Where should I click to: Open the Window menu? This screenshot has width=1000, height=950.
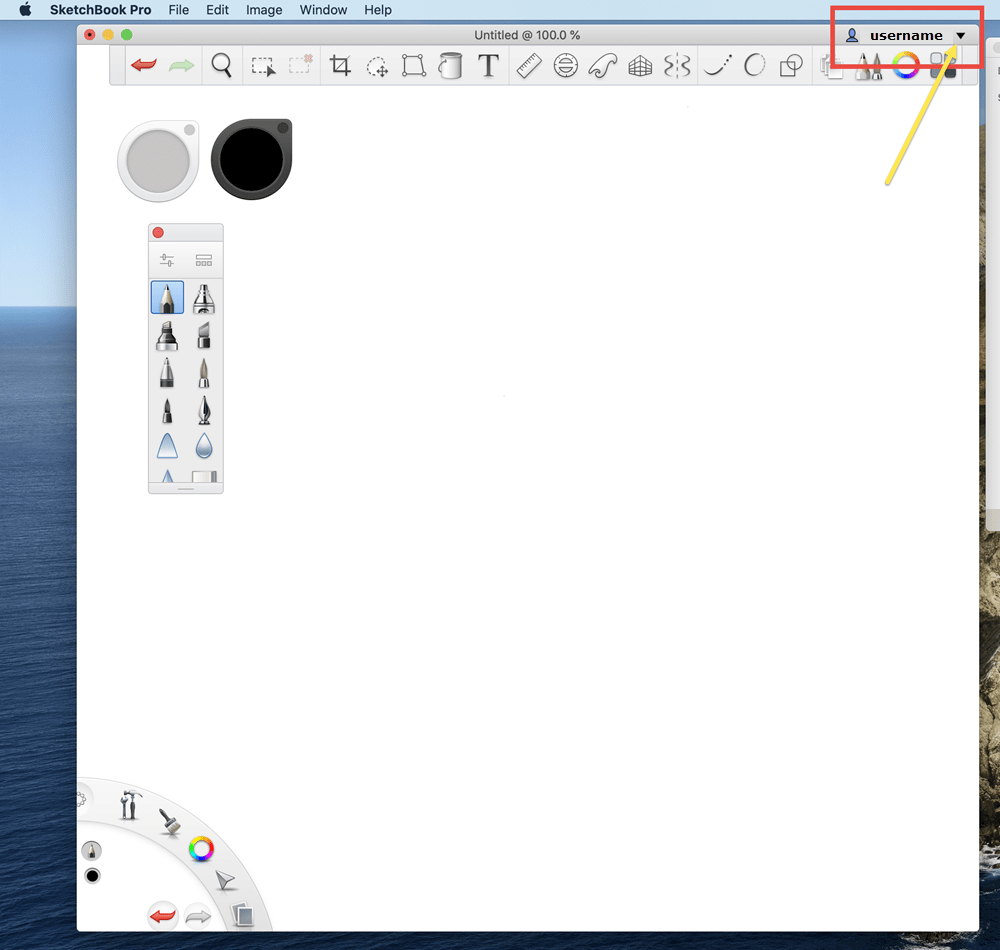[x=323, y=10]
